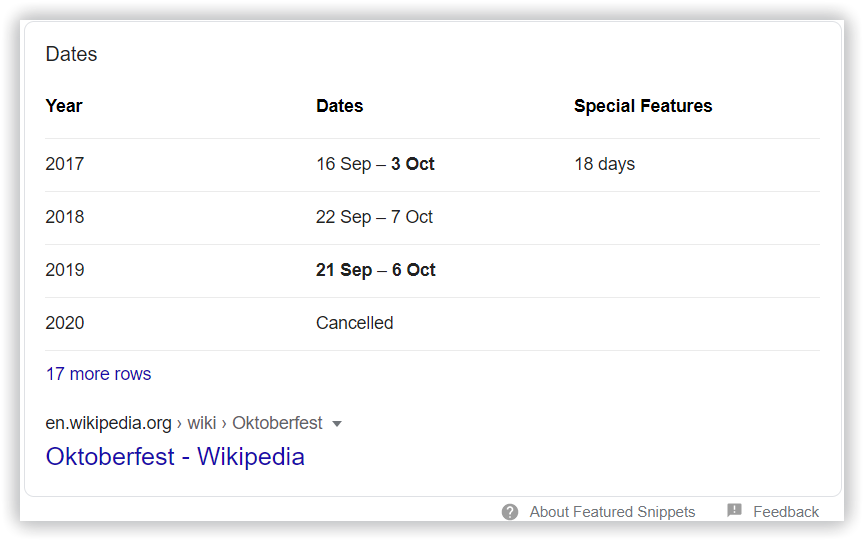Click the About Featured Snippets link
864x541 pixels.
click(x=612, y=512)
